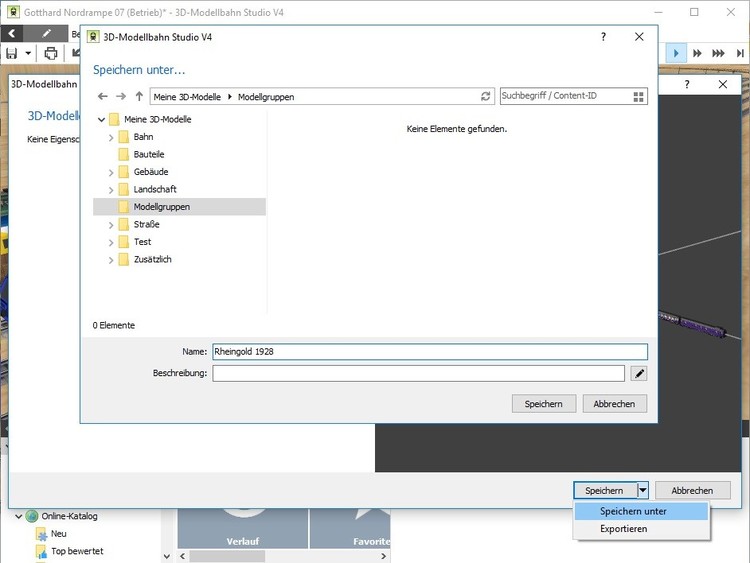
Task: Expand the Bahn folder
Action: click(x=111, y=137)
